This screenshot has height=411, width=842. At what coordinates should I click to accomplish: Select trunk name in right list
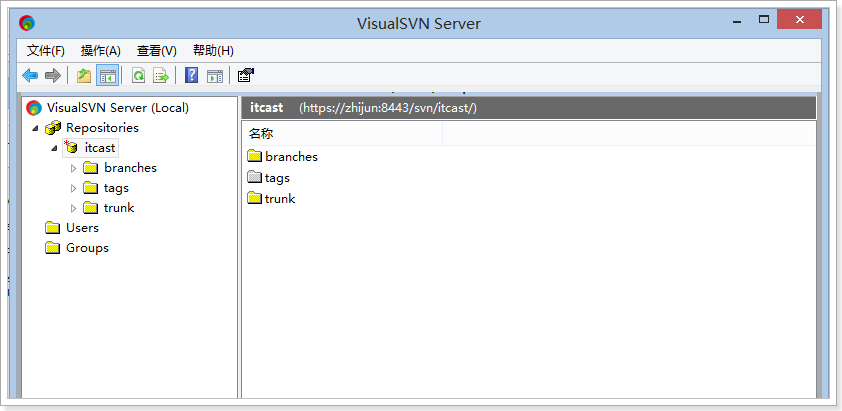coord(280,199)
